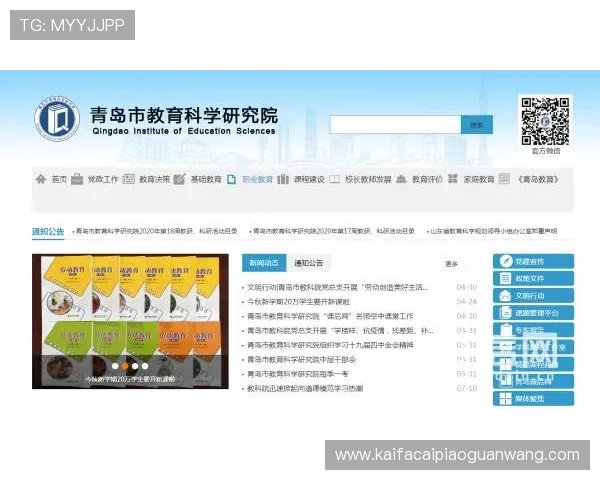Open the "课后网"名师空中课堂工作 news item
The width and height of the screenshot is (600, 480).
click(x=330, y=316)
